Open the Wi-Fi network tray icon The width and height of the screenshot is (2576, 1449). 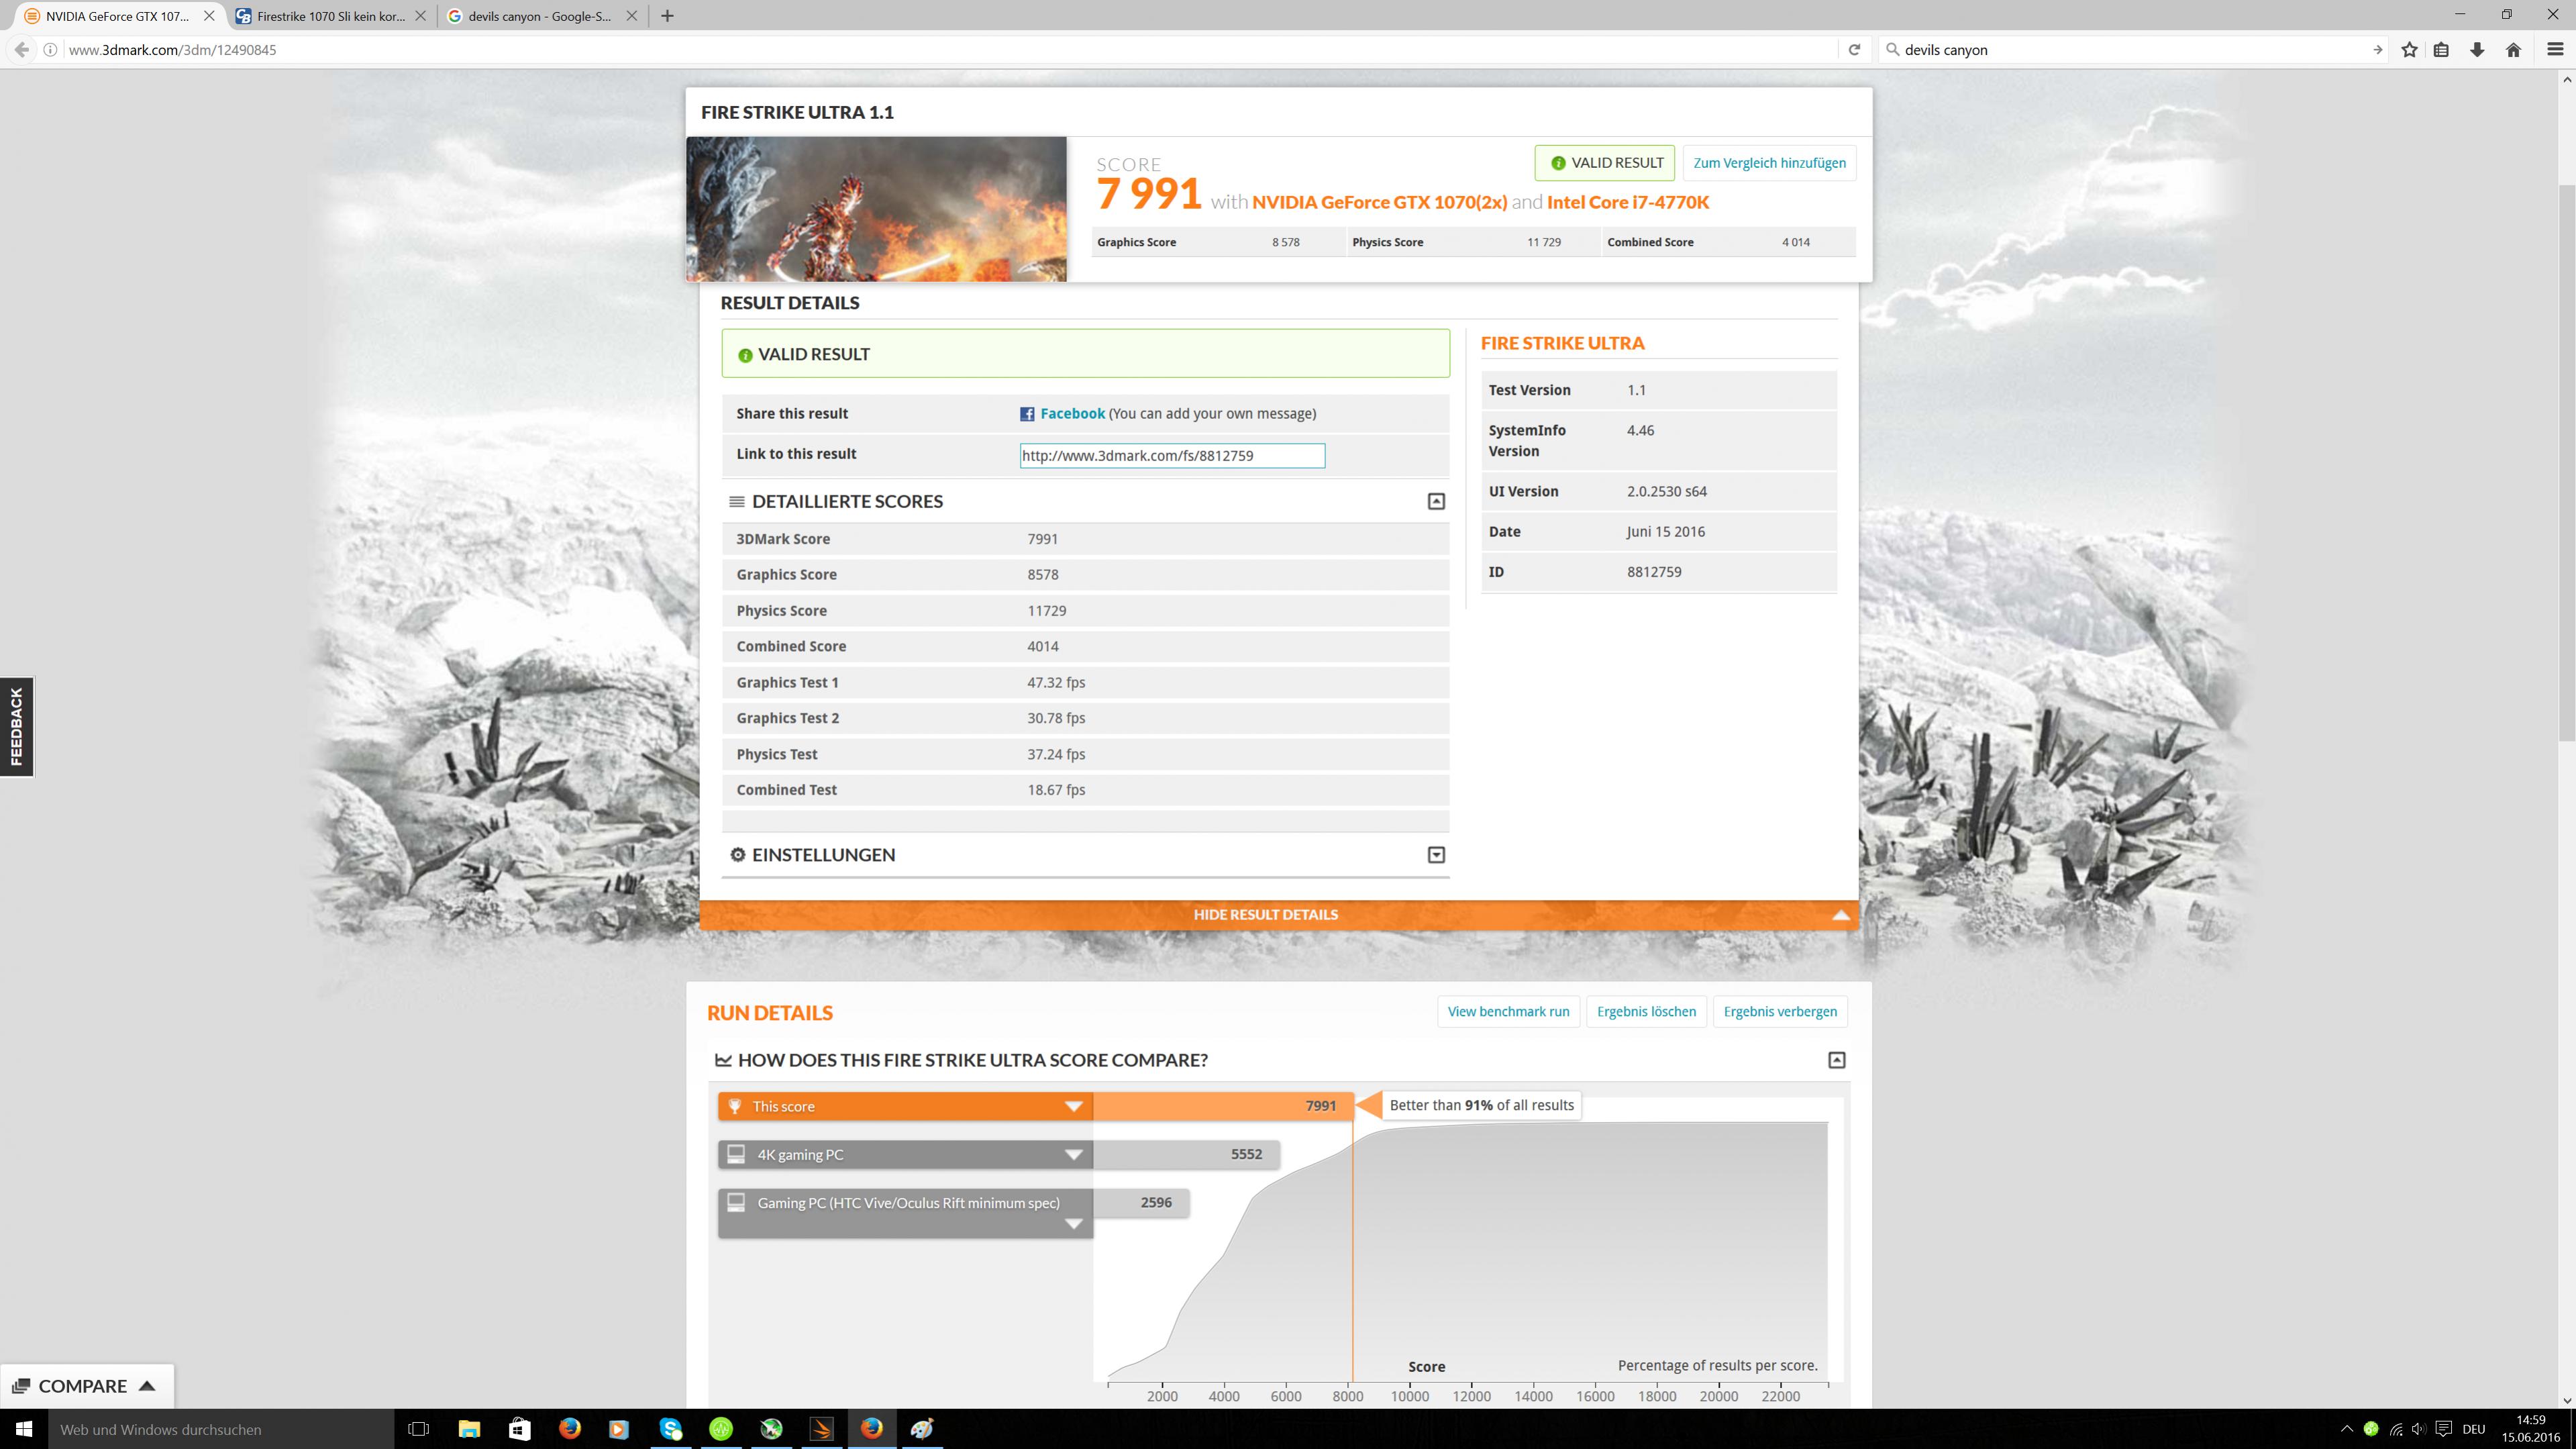2395,1429
